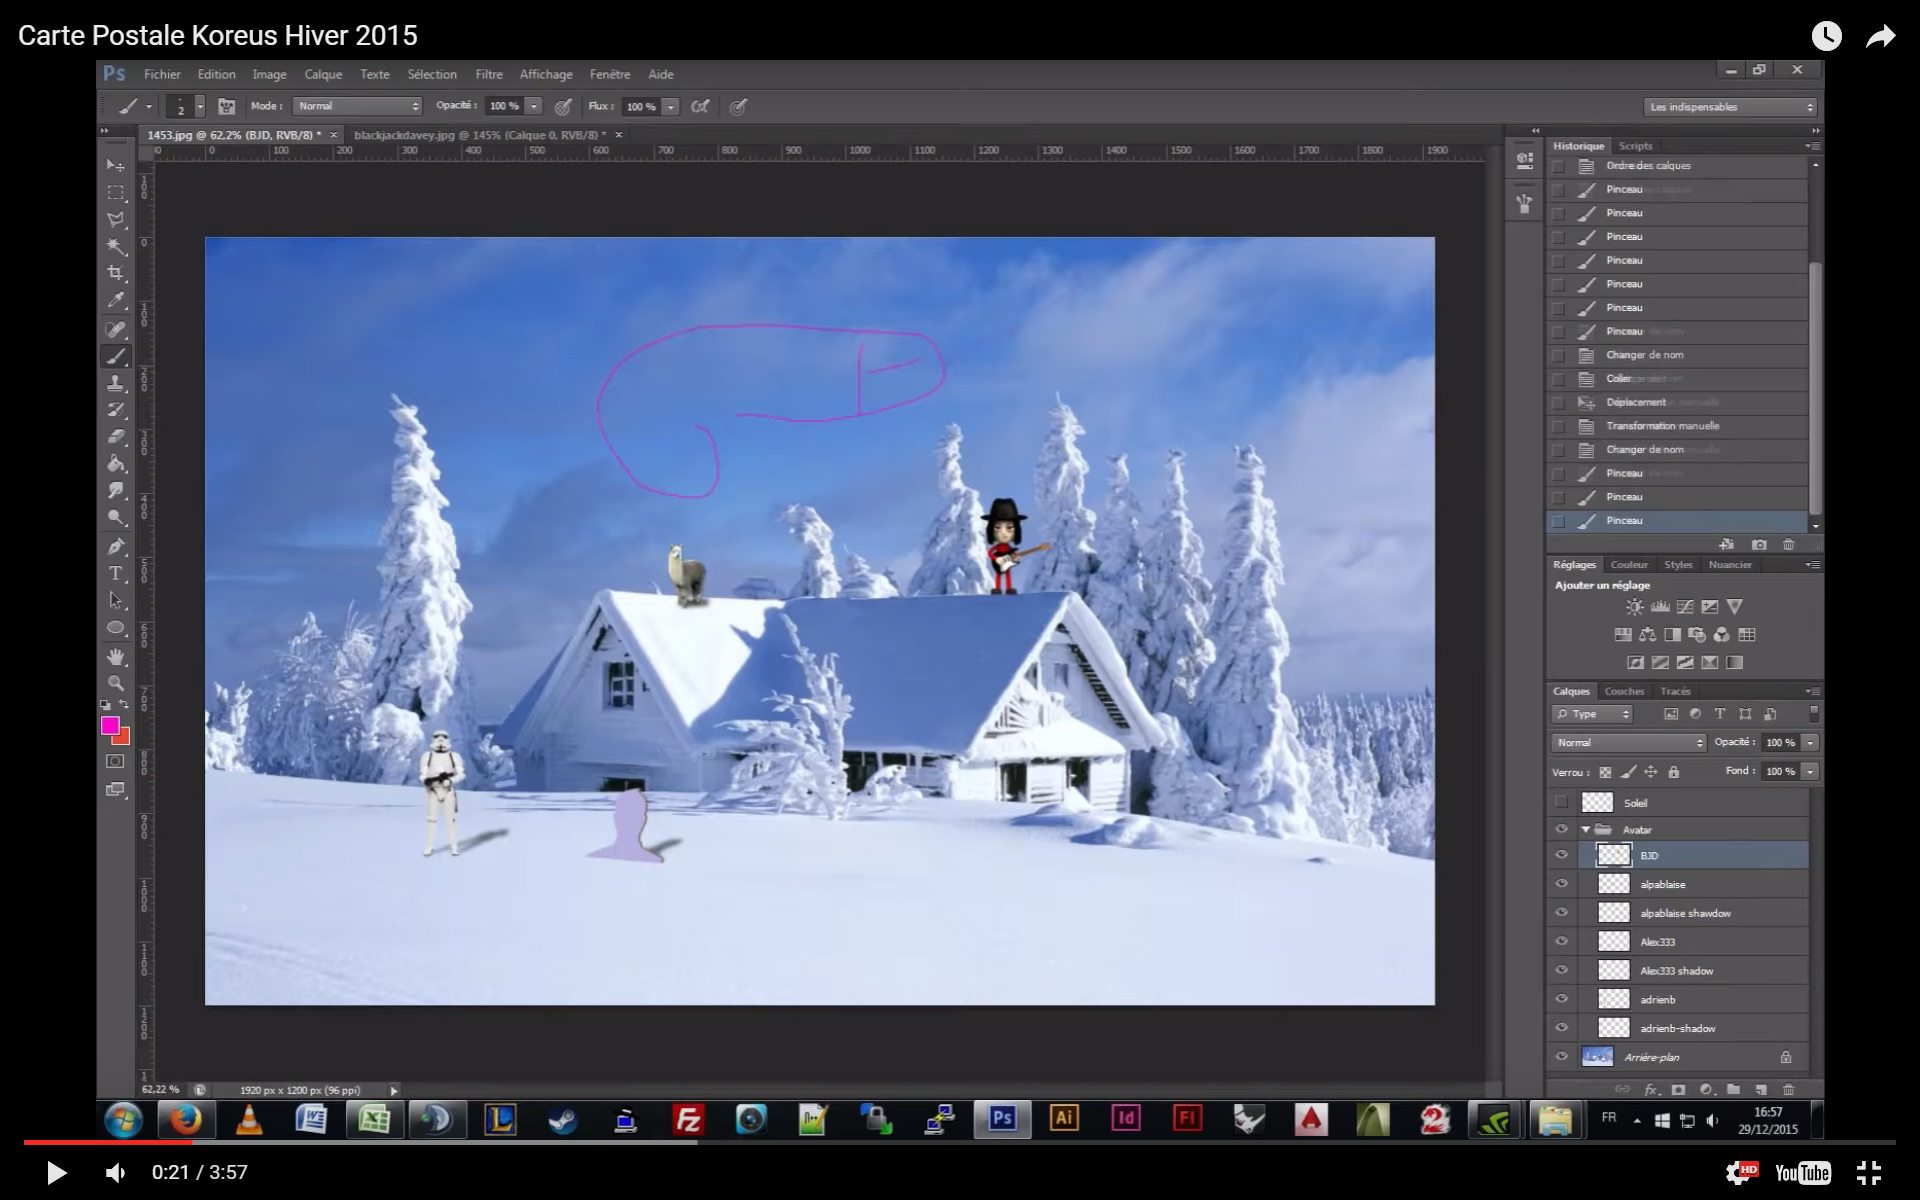Screen dimensions: 1920x1200
Task: Select 'Transformation manuelle' history state
Action: [x=1662, y=426]
